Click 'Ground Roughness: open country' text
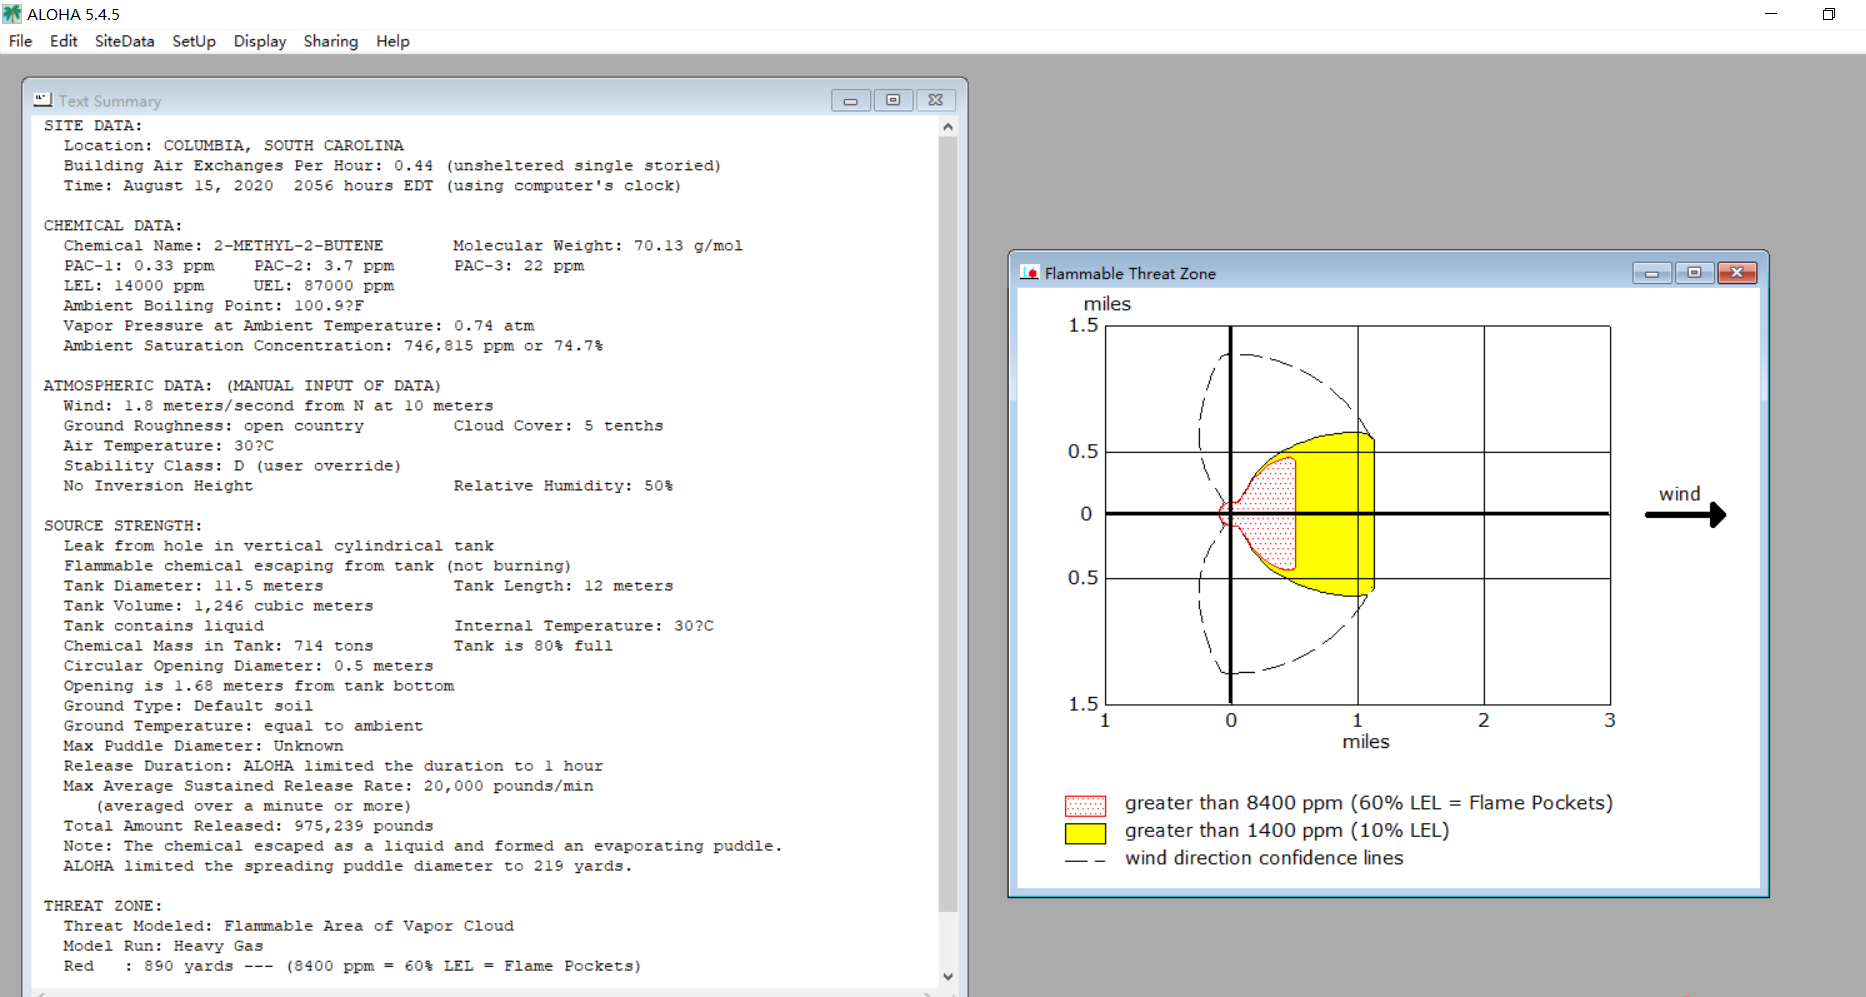The height and width of the screenshot is (997, 1866). (214, 426)
